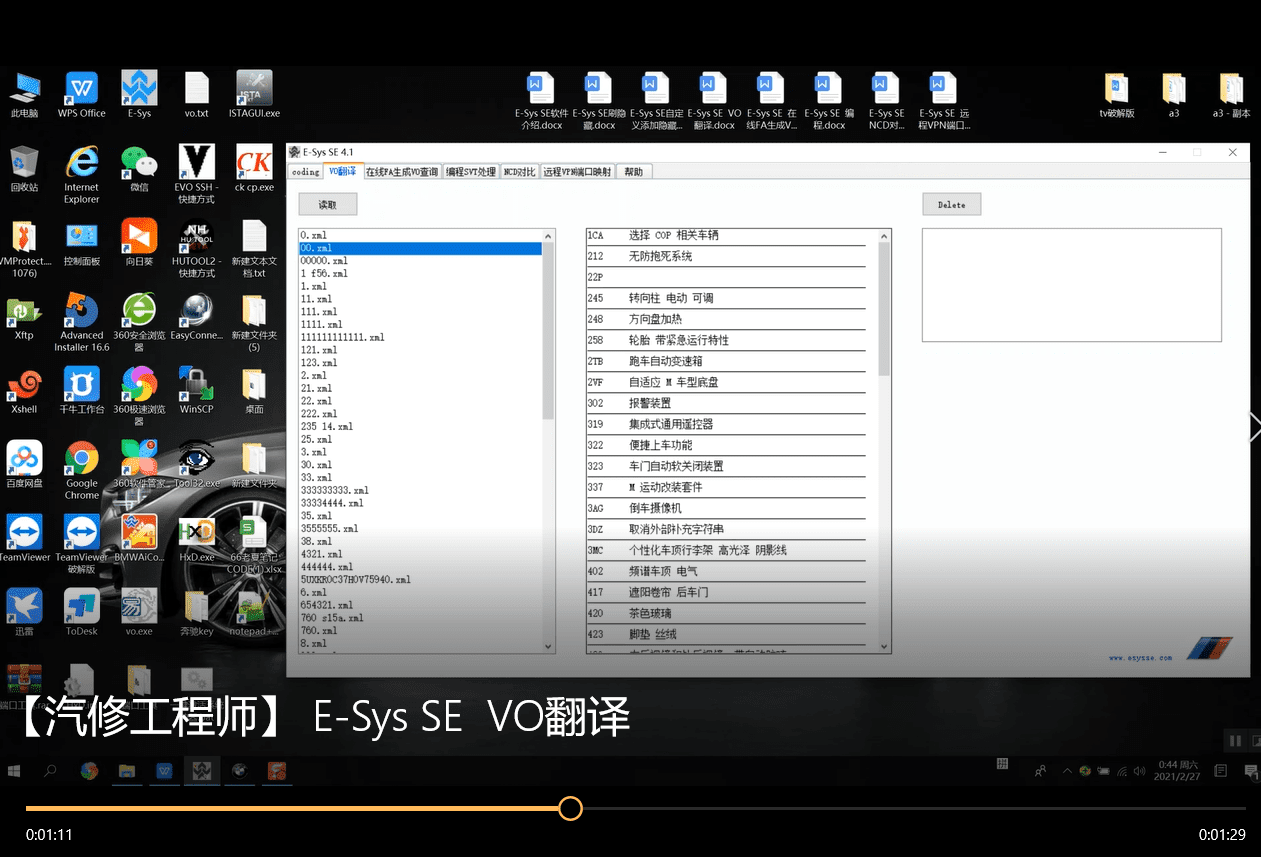1261x857 pixels.
Task: Launch WPS Office from the desktop
Action: click(81, 89)
